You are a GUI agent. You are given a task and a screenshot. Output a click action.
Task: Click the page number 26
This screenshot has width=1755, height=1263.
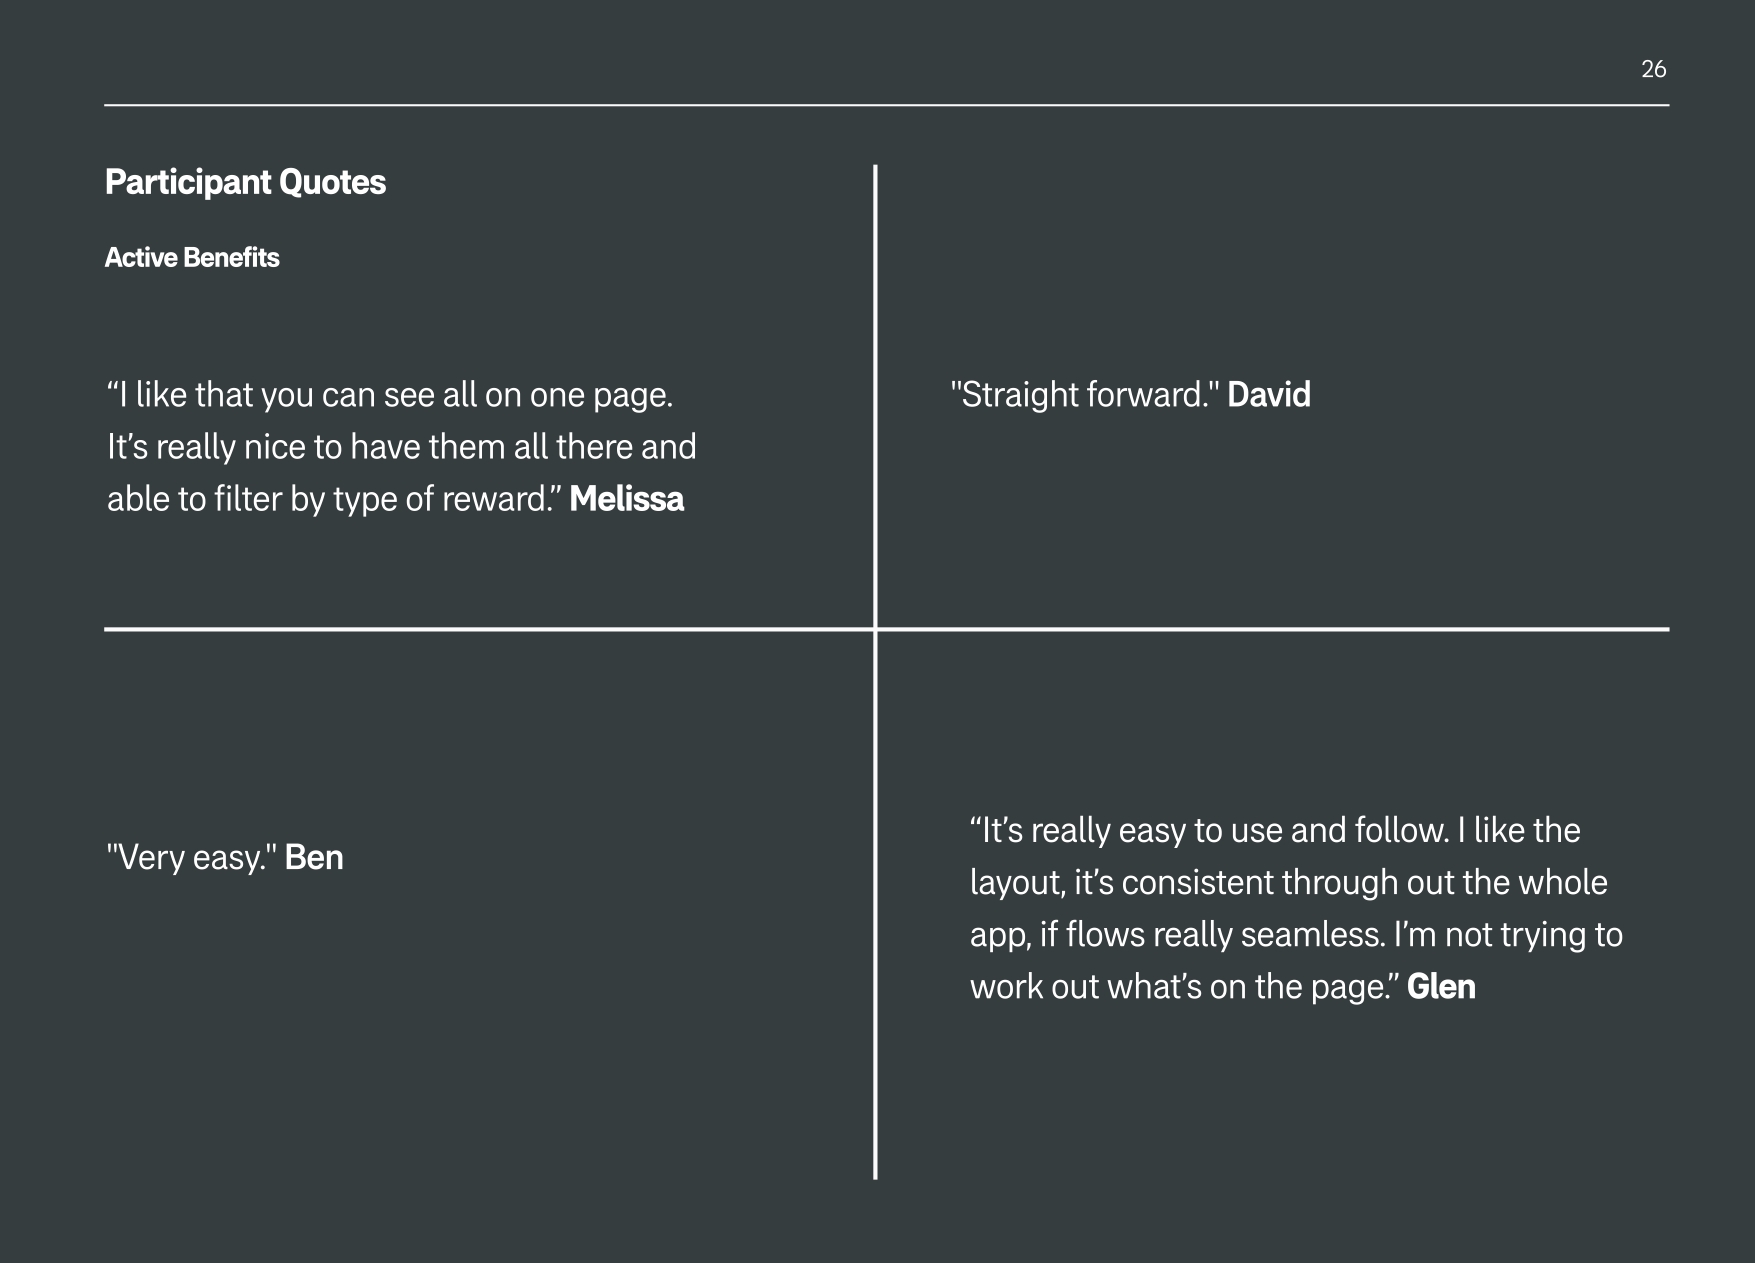[1653, 69]
